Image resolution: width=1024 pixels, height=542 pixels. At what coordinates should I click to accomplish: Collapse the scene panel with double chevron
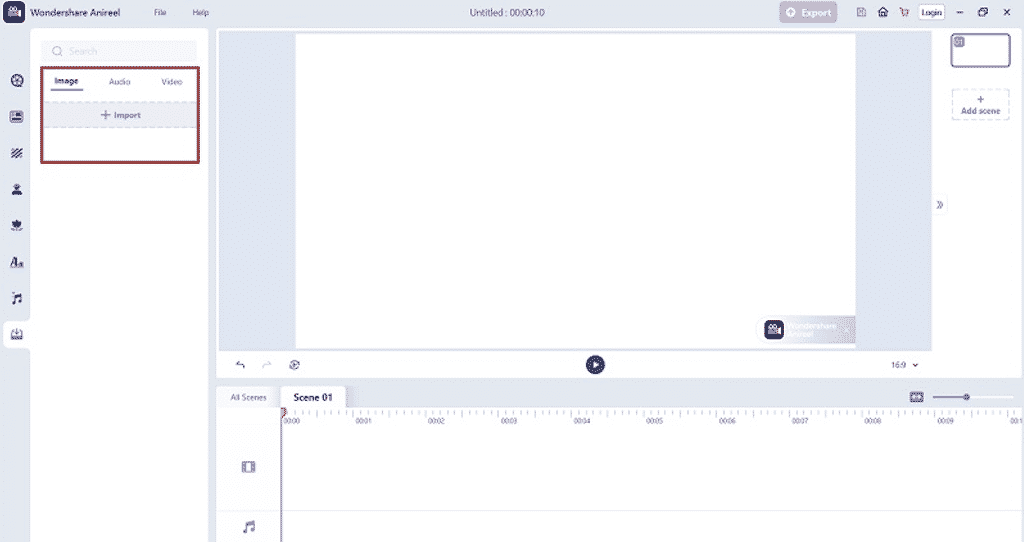(939, 205)
